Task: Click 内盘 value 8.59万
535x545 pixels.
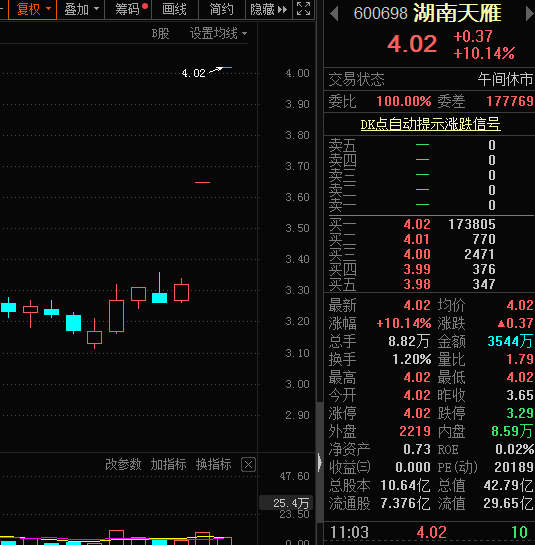Action: (x=512, y=431)
